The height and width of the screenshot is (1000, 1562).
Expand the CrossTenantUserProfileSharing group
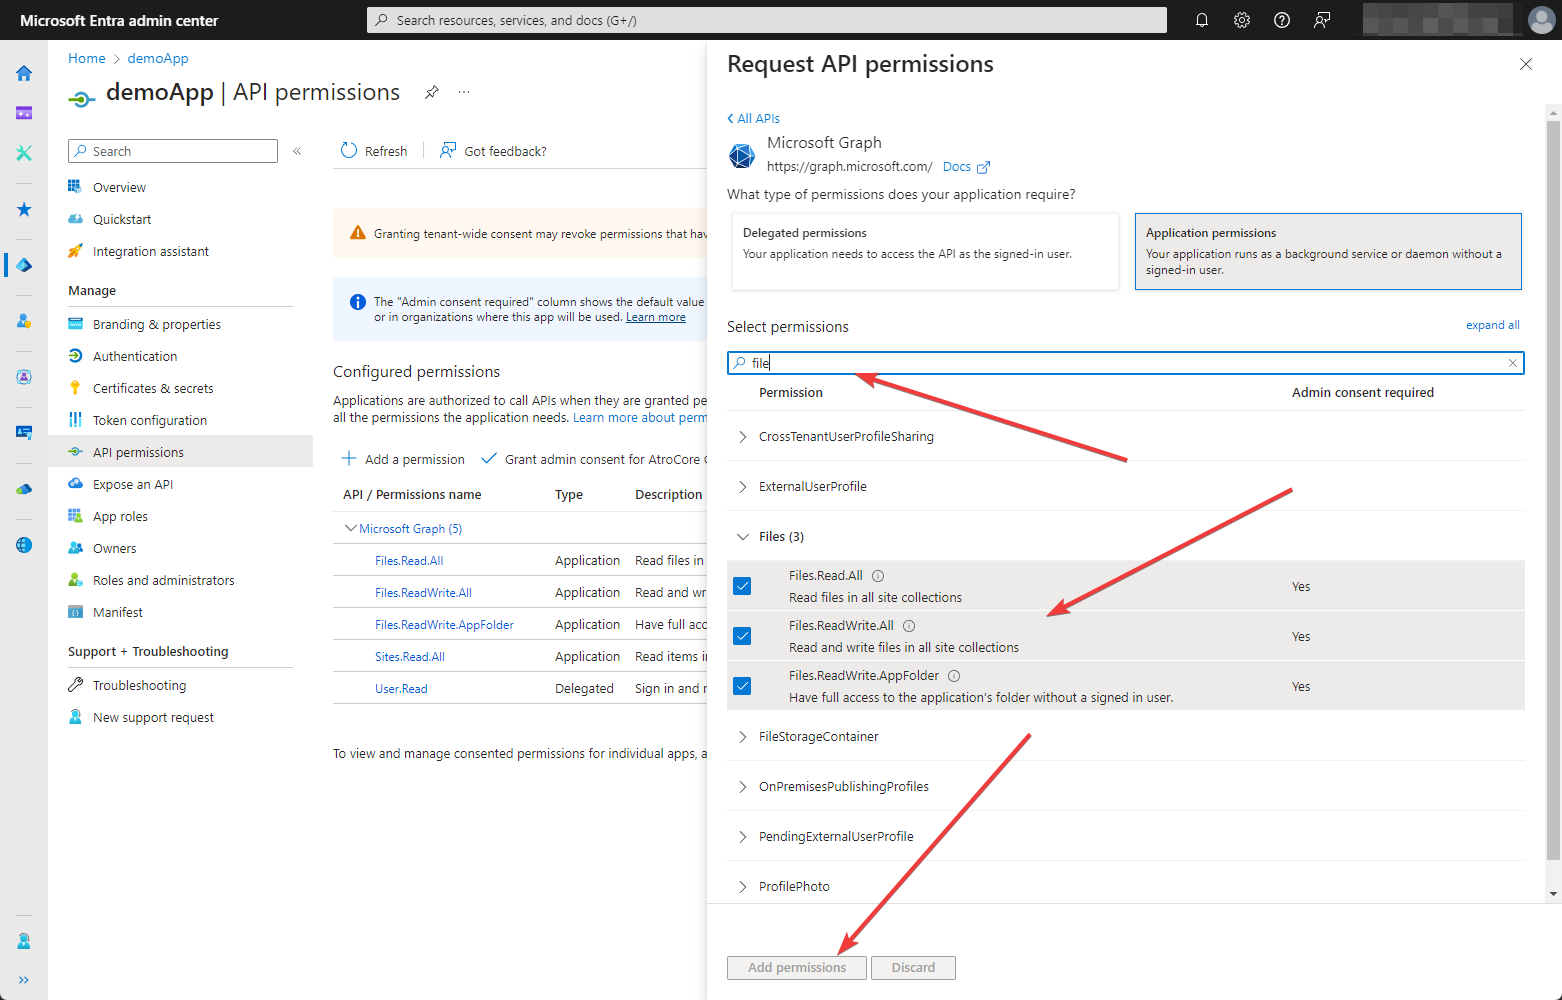pyautogui.click(x=743, y=437)
